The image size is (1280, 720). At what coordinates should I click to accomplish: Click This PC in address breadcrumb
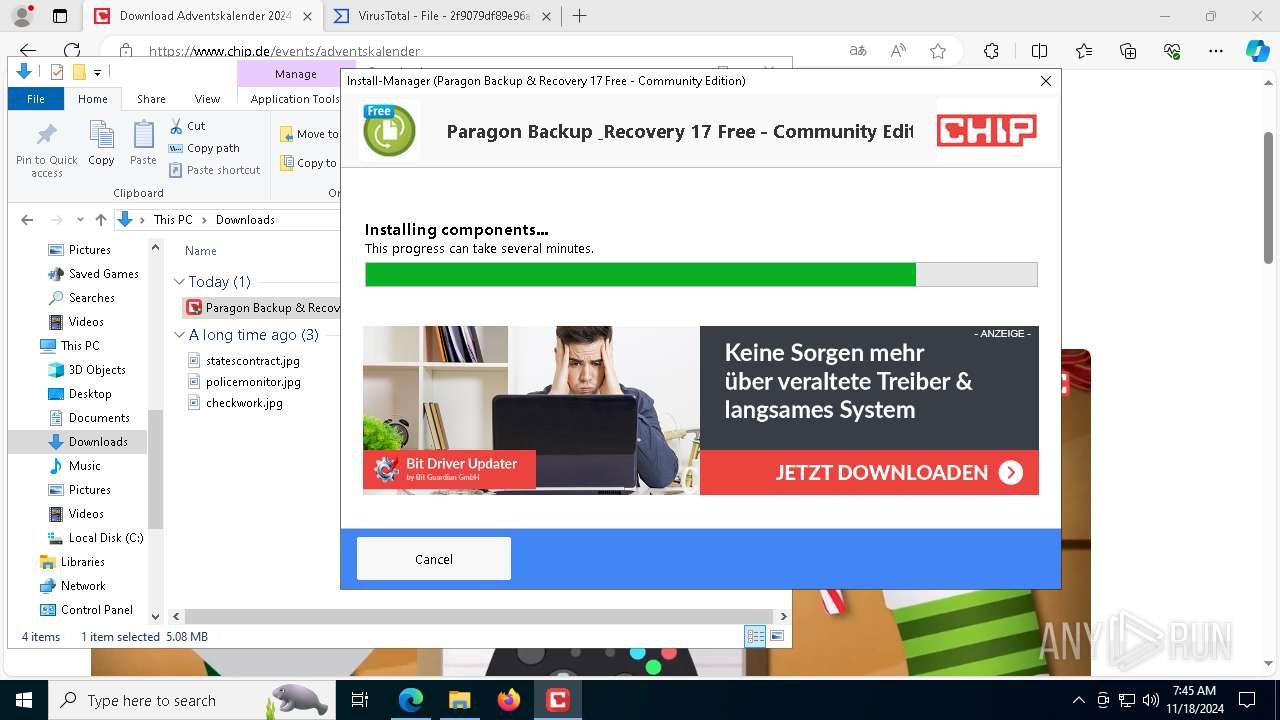tap(172, 220)
